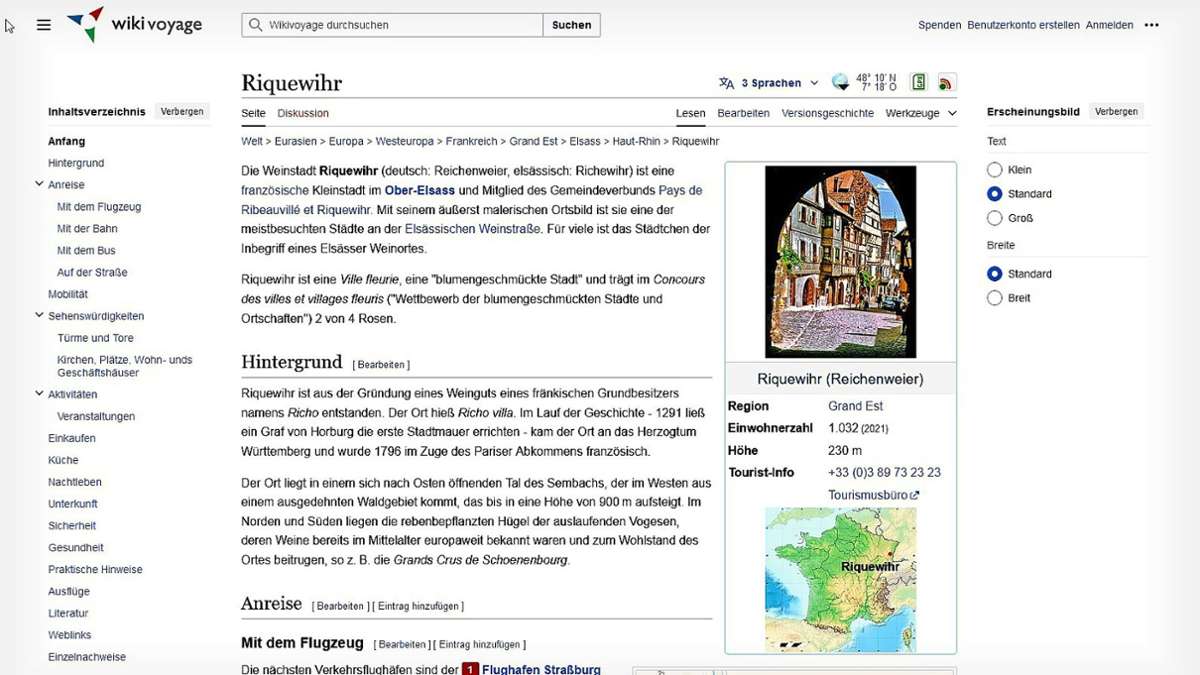Open the Flughafen Straßburg link
This screenshot has width=1200, height=675.
coord(541,669)
